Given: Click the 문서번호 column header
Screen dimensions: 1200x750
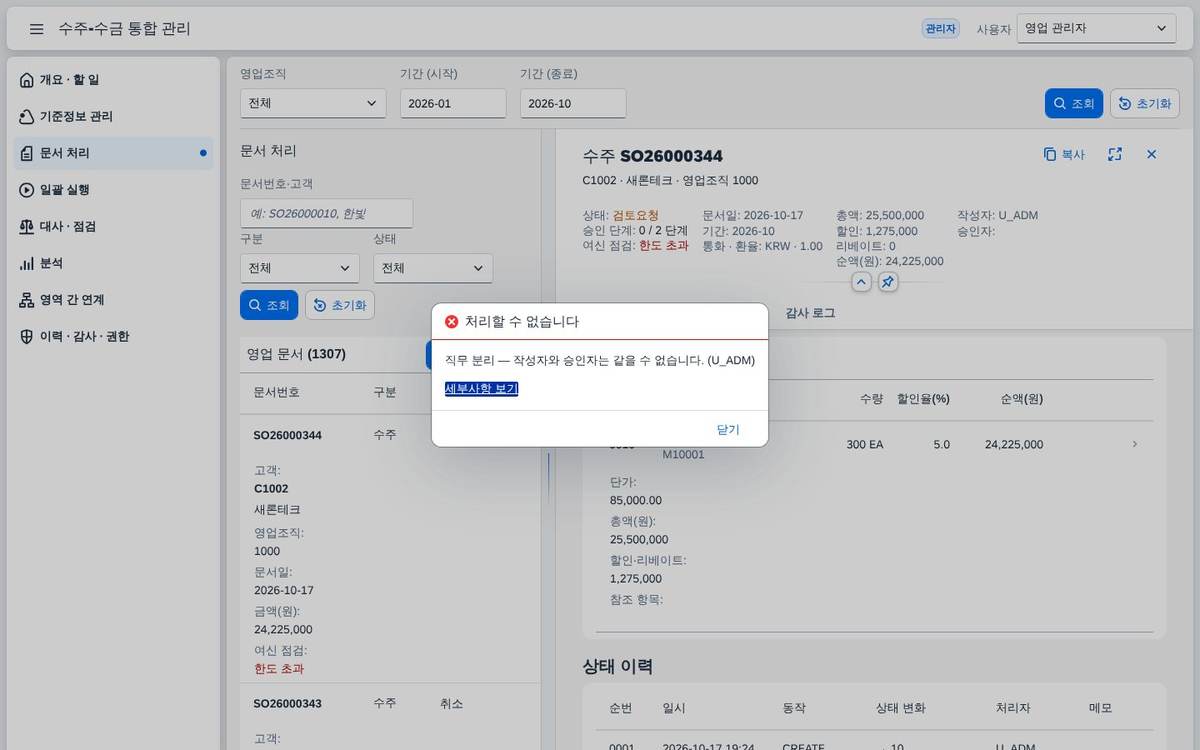Looking at the screenshot, I should pyautogui.click(x=276, y=392).
